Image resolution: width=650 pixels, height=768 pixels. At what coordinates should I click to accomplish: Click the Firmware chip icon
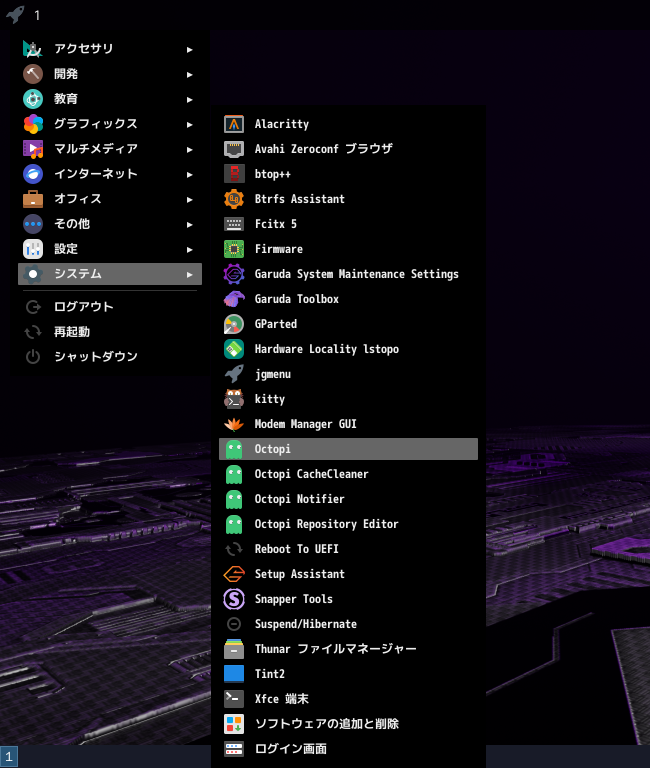[x=234, y=249]
